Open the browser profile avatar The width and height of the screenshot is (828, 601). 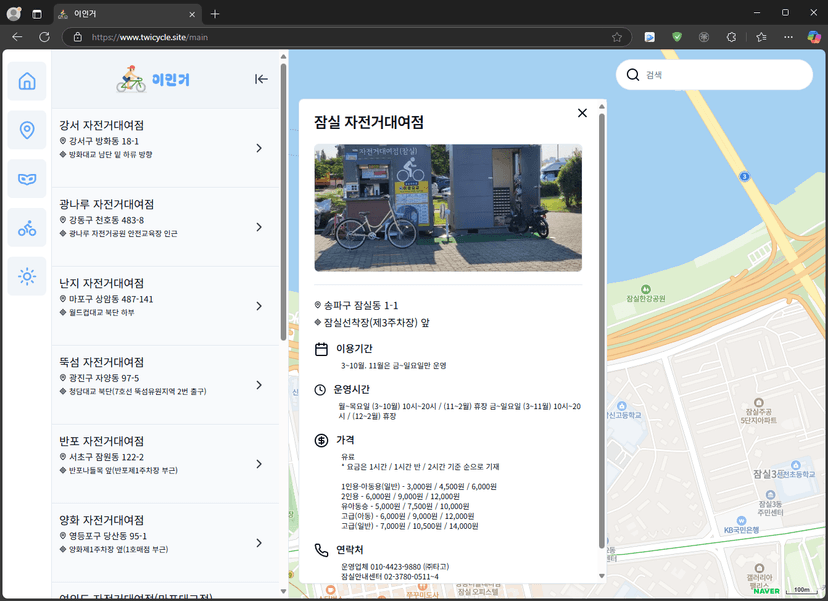point(14,14)
